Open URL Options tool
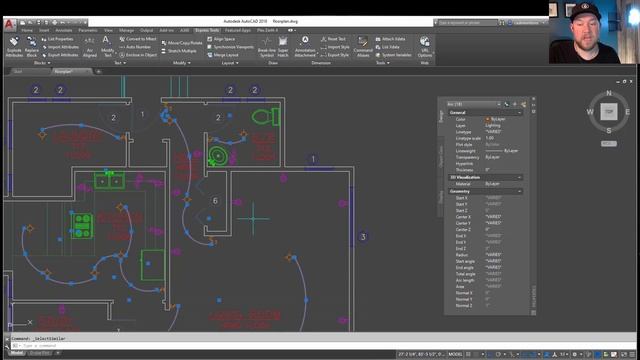The image size is (640, 360). tap(424, 47)
